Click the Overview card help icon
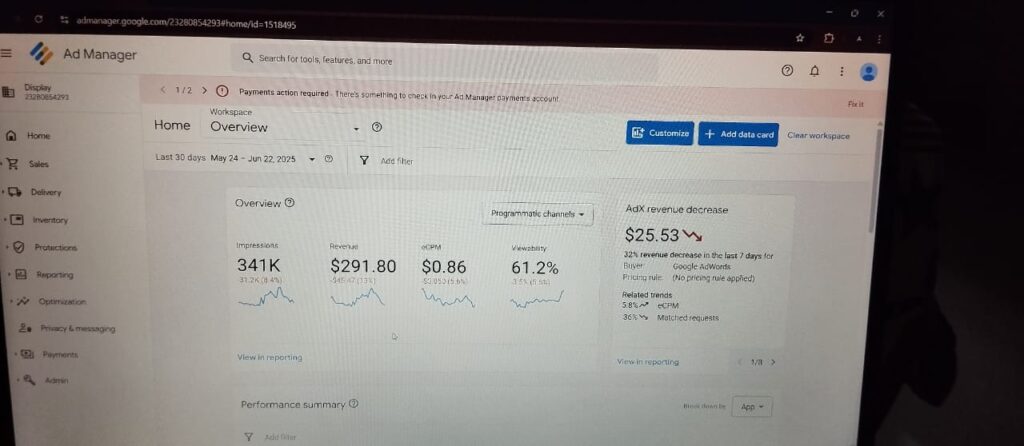This screenshot has height=446, width=1024. [x=290, y=202]
